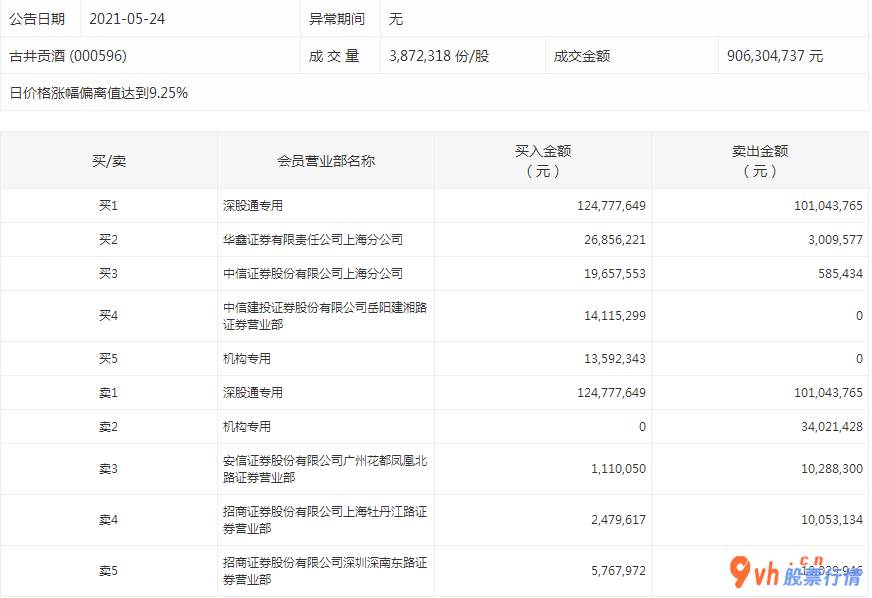The height and width of the screenshot is (598, 872).
Task: Click 安信证券广州花都凤凰北路证券营业部 name
Action: [325, 469]
